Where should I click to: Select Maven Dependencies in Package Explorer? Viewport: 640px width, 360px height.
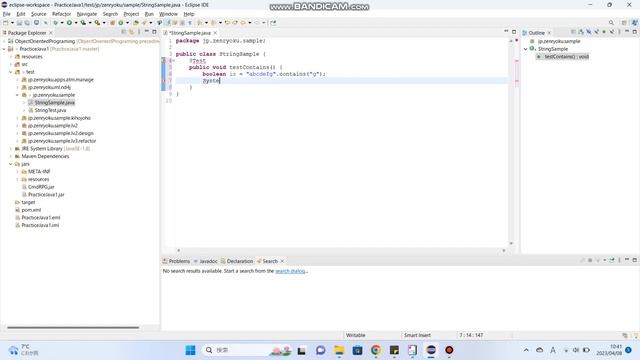click(x=45, y=157)
